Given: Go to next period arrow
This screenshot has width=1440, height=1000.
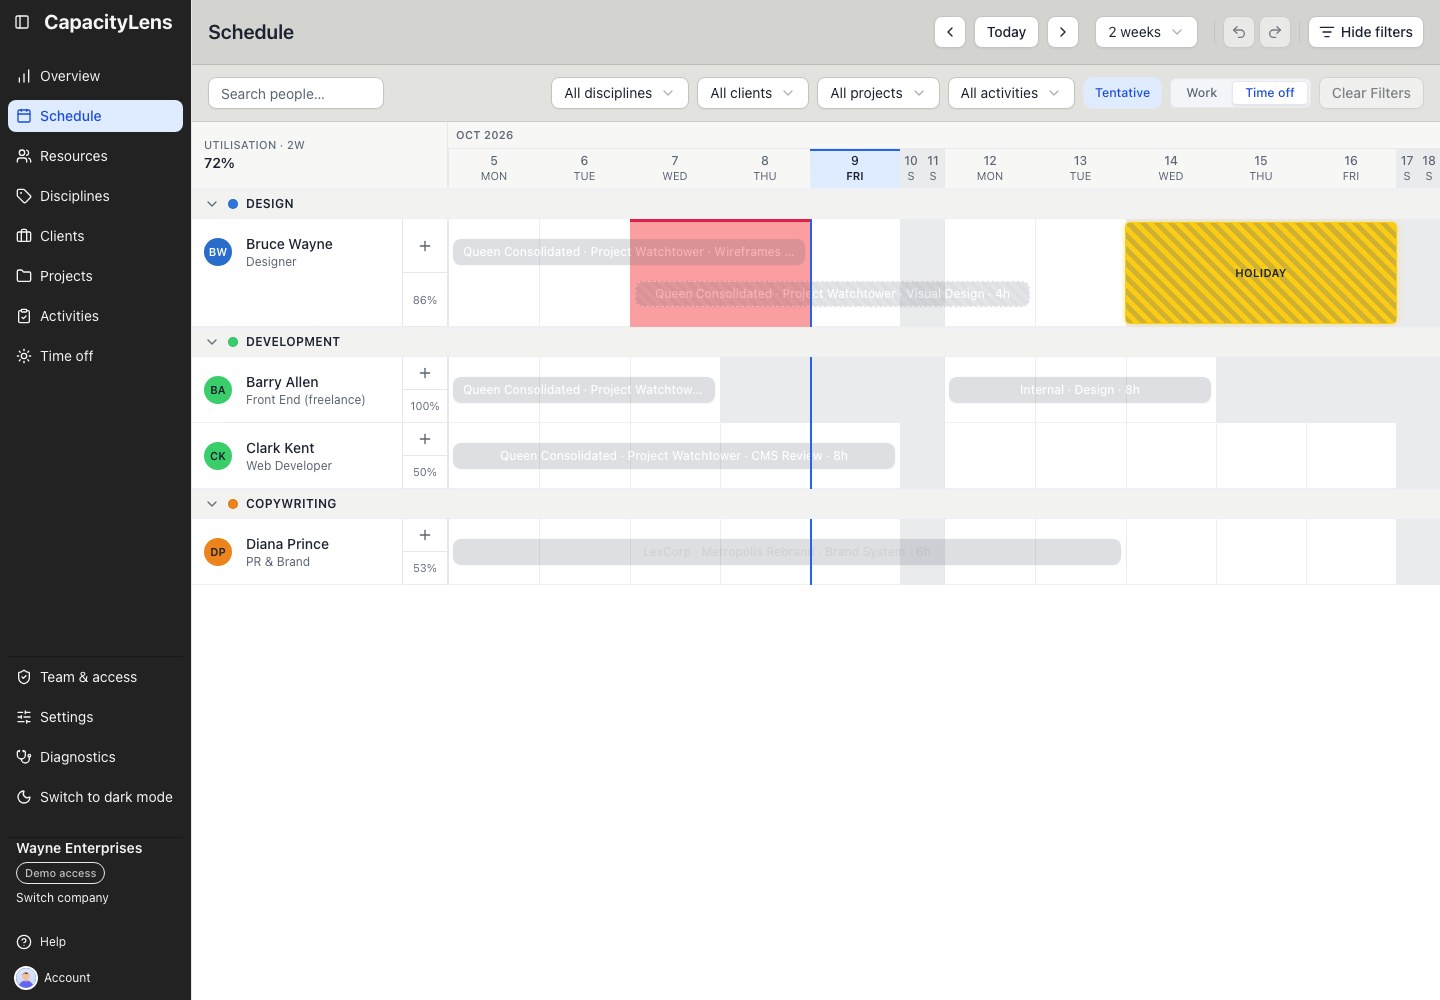Looking at the screenshot, I should tap(1063, 32).
